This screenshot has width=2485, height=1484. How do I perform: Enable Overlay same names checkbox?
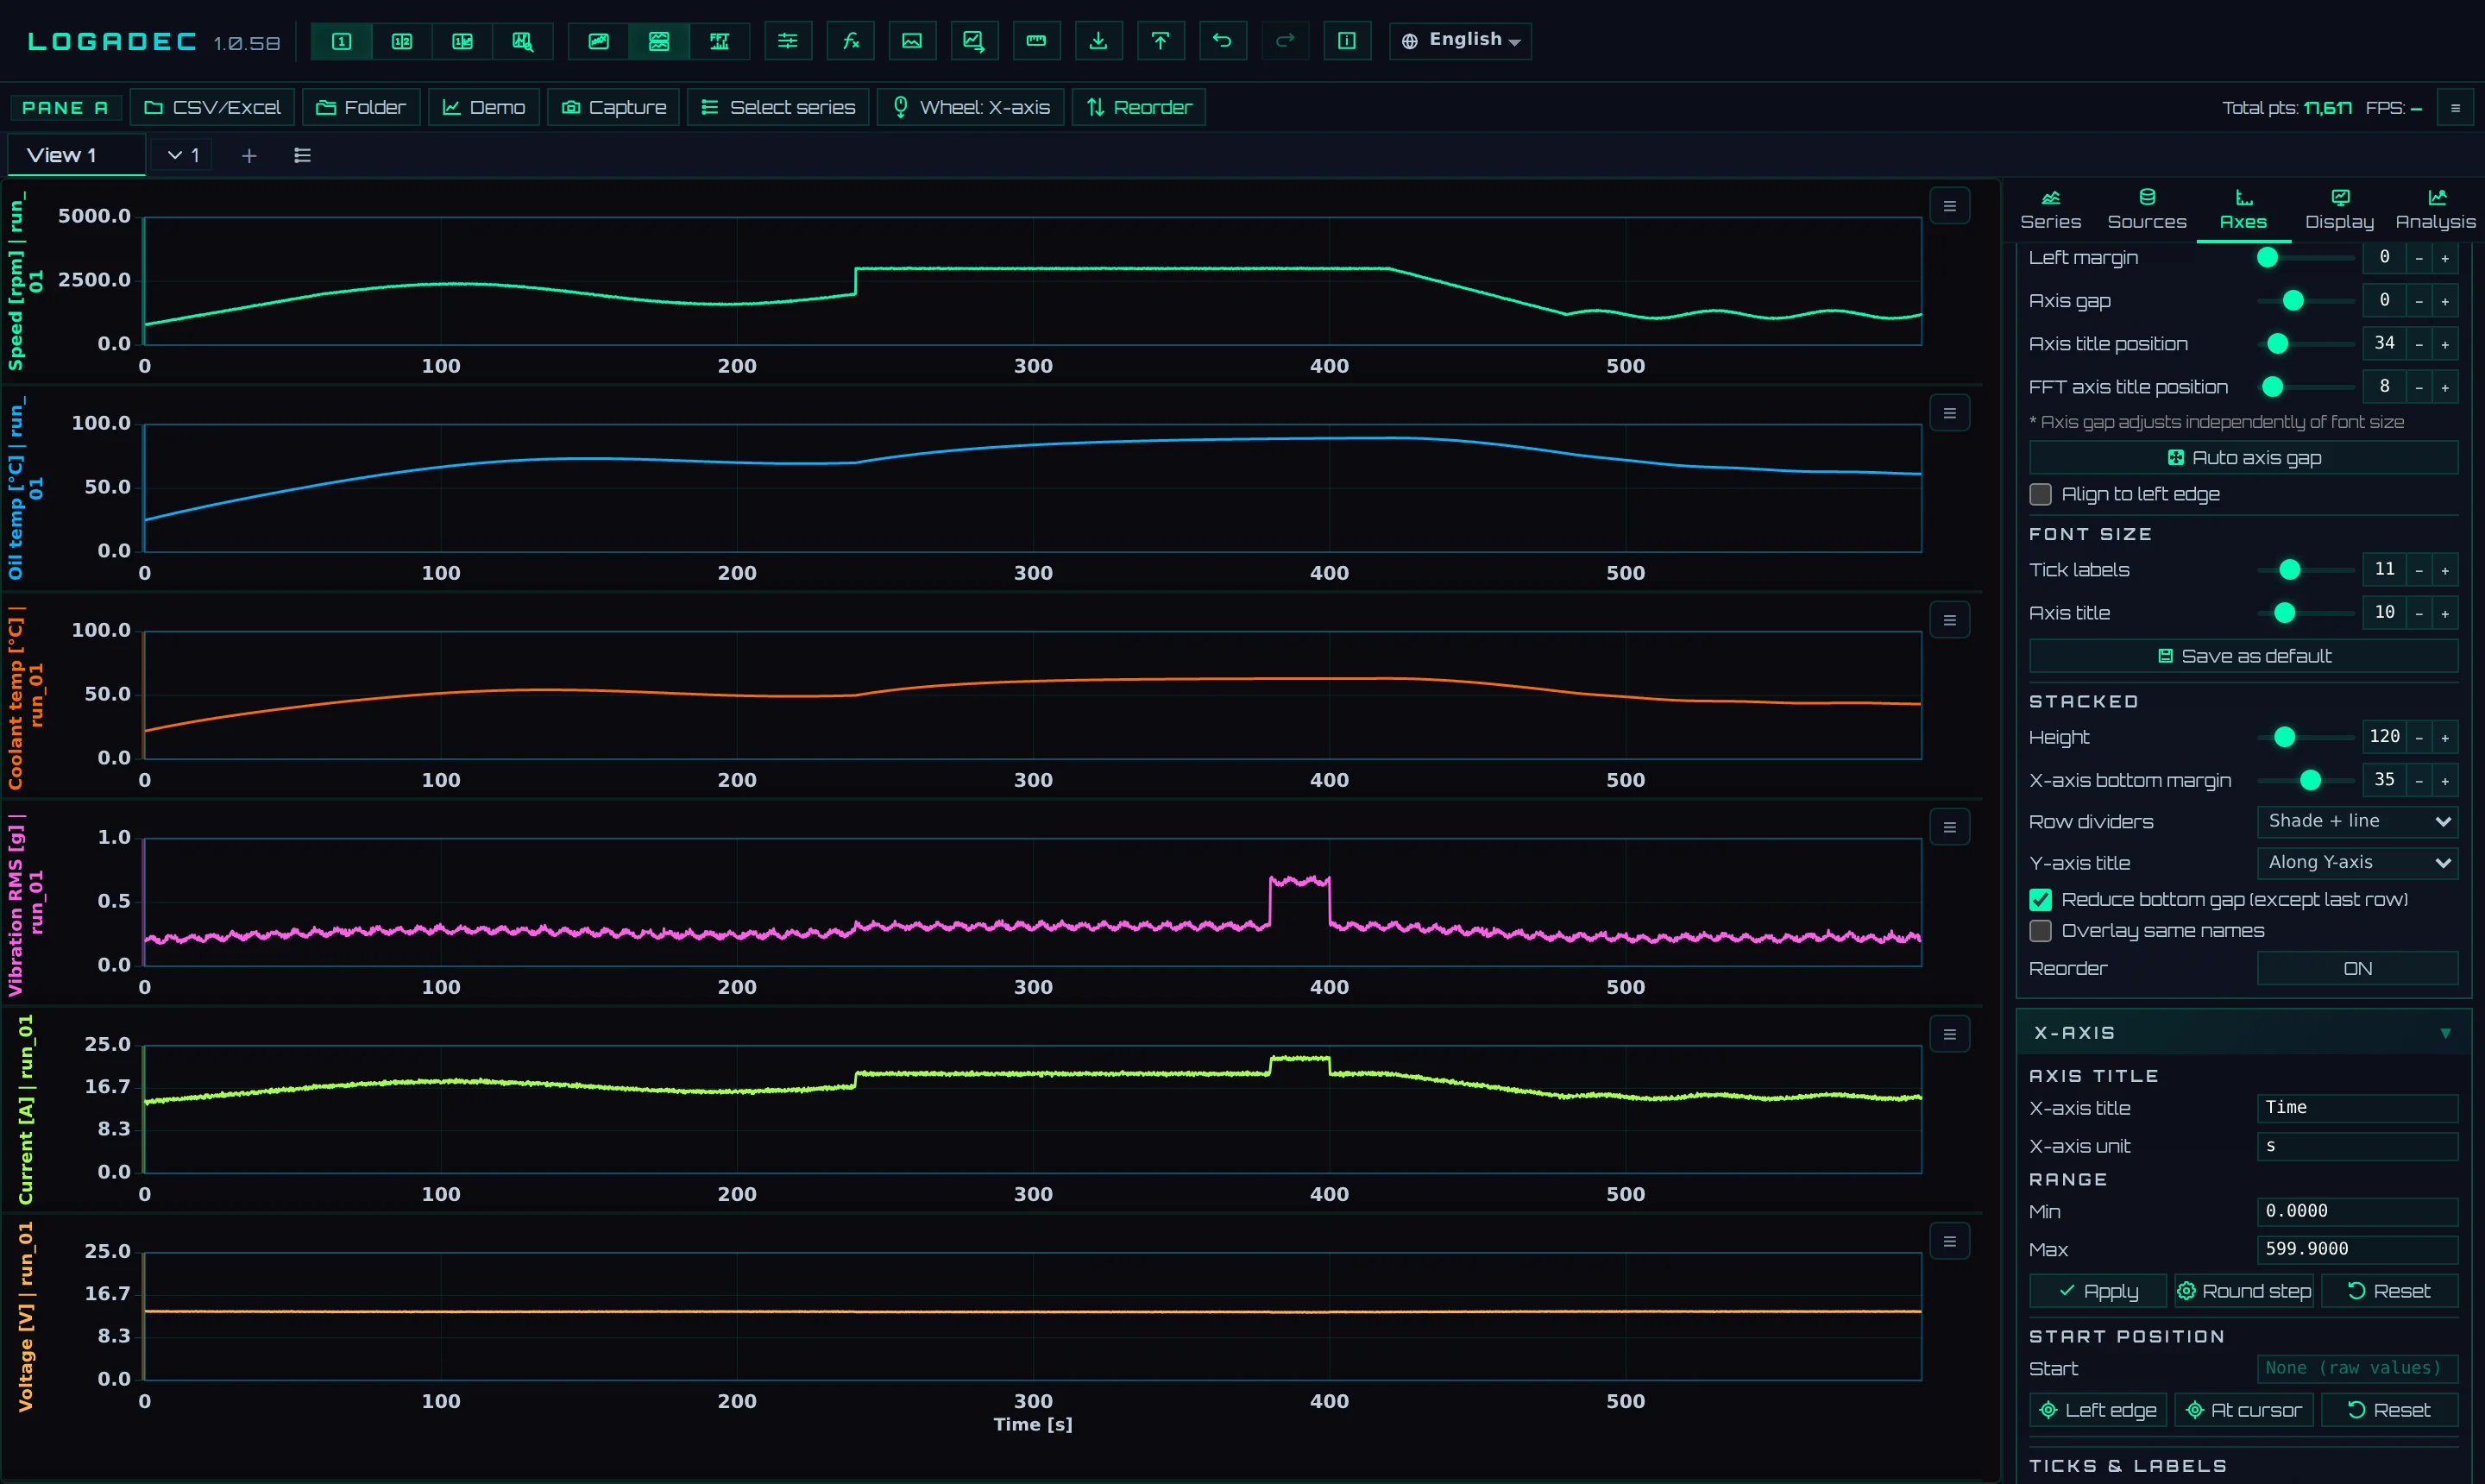click(x=2040, y=931)
